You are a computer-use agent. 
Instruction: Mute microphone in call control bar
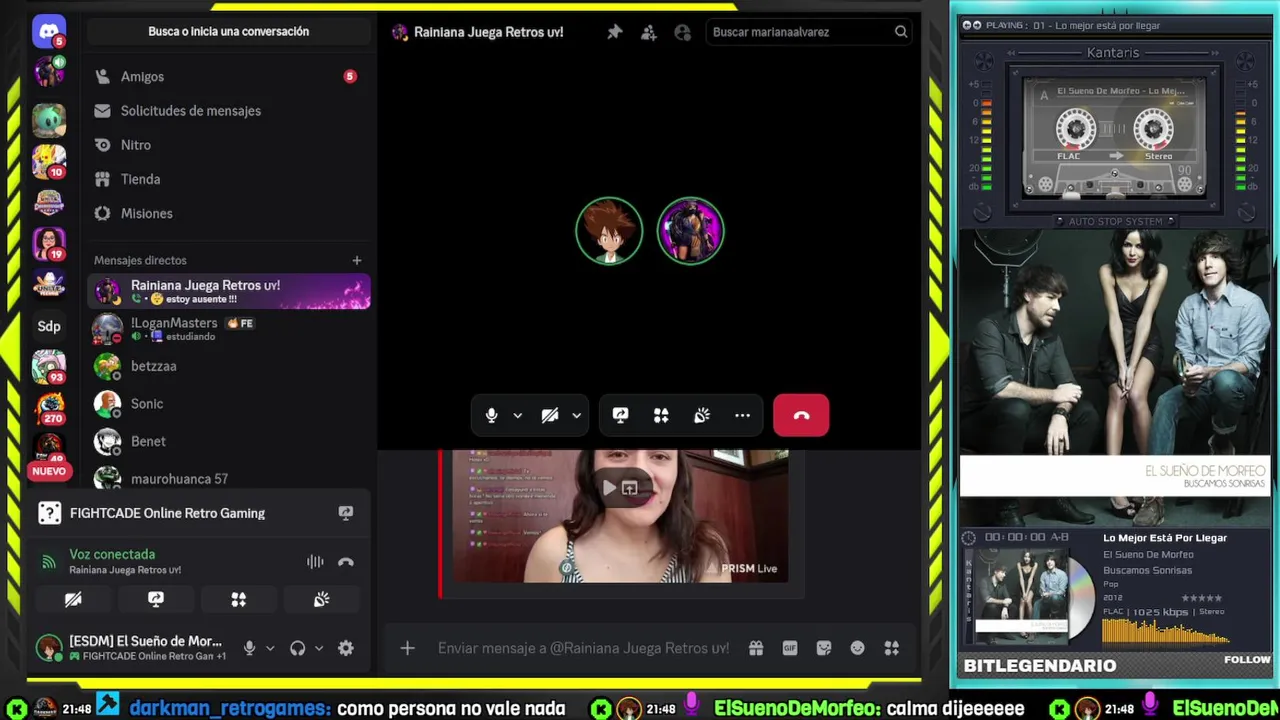pyautogui.click(x=491, y=415)
